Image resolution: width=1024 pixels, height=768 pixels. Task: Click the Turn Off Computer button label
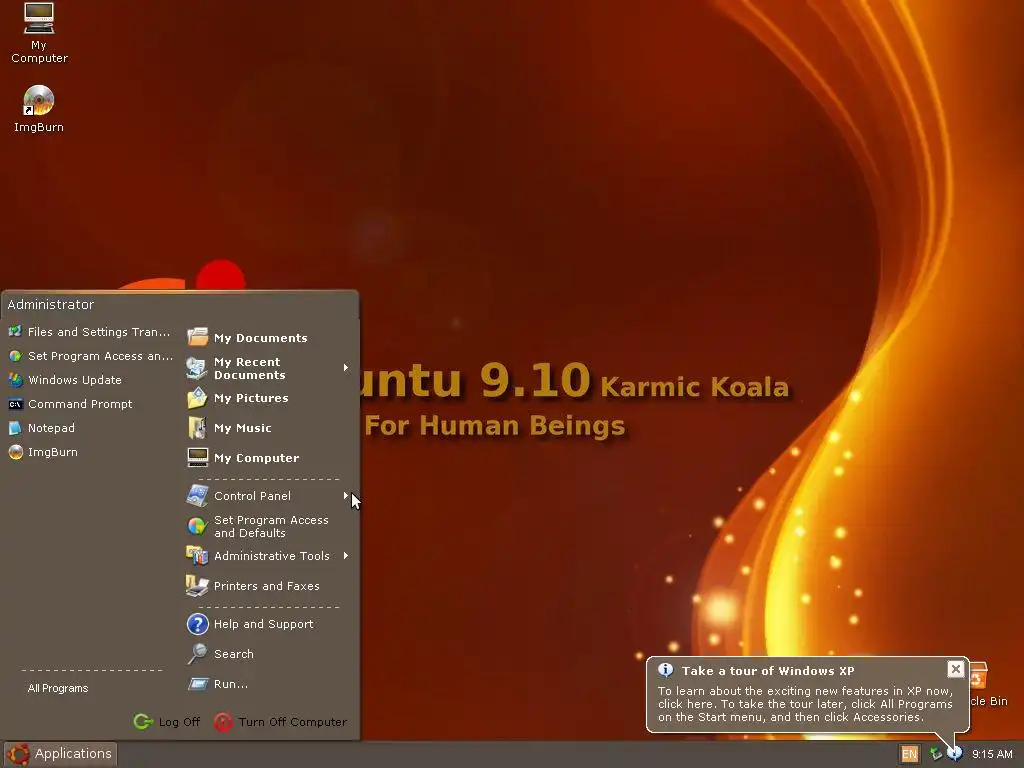coord(293,722)
